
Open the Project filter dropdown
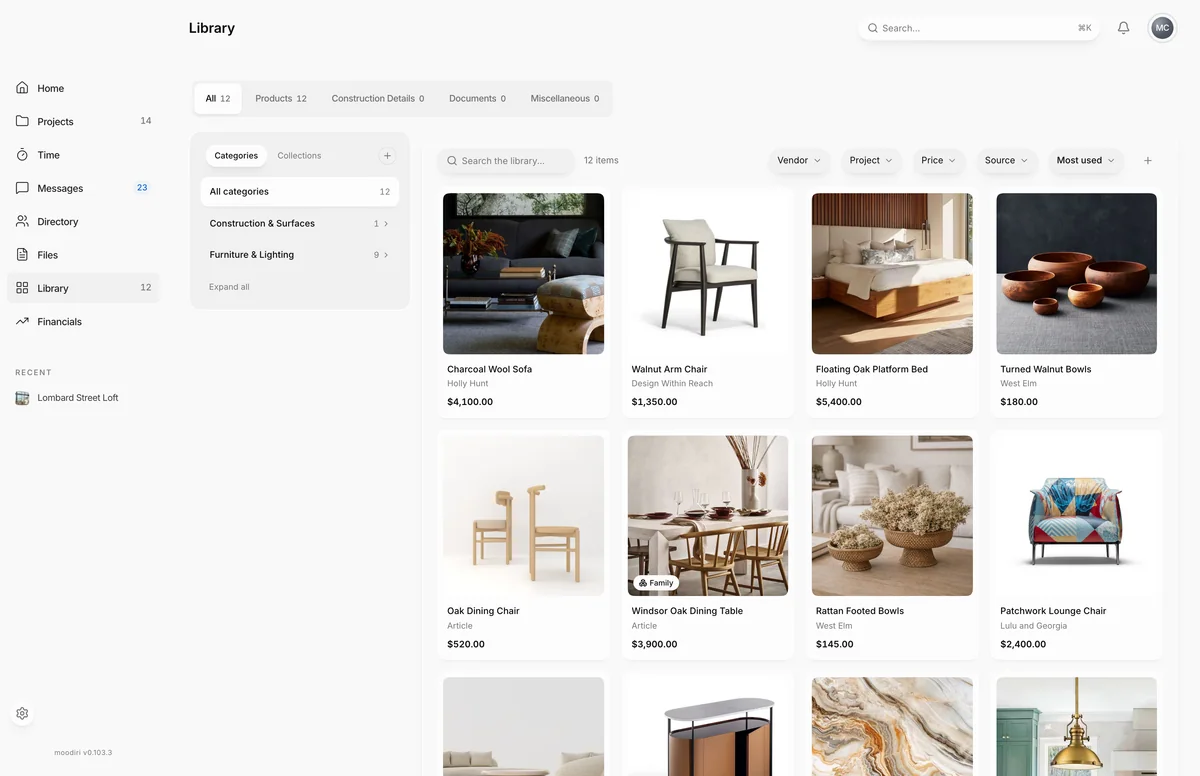(871, 160)
